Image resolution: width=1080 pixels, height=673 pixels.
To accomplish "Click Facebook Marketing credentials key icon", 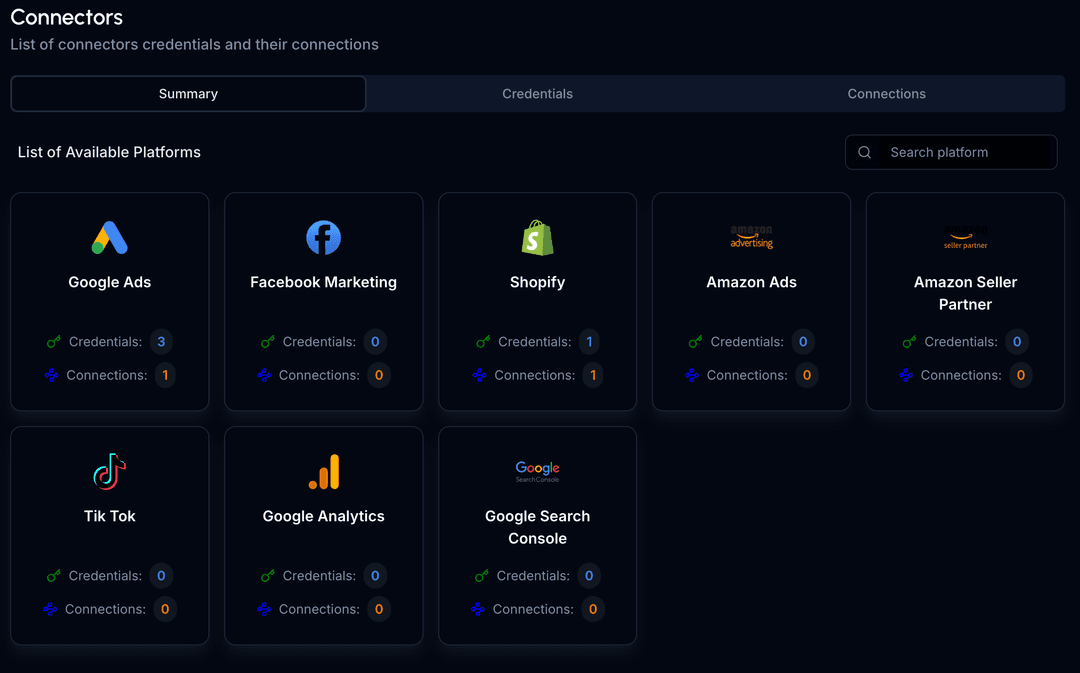I will click(268, 342).
